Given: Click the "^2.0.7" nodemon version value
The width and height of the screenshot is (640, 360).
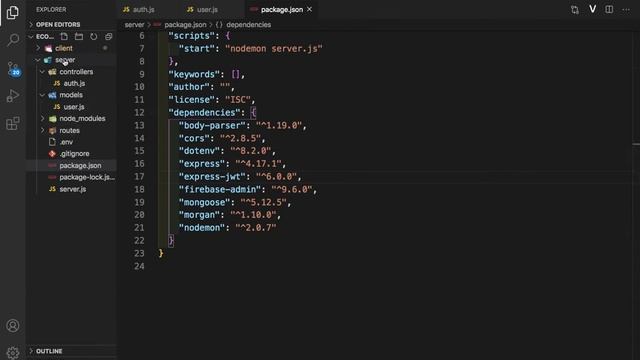Looking at the screenshot, I should point(256,228).
